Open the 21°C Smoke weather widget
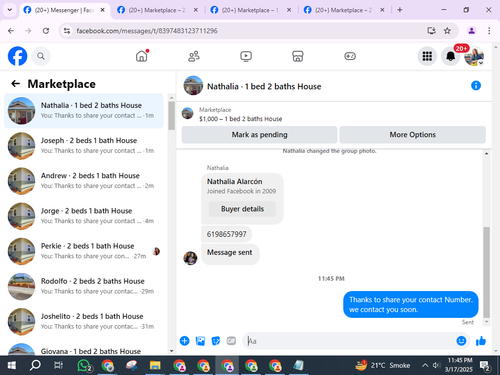Screen dimensions: 500x375 click(x=382, y=366)
